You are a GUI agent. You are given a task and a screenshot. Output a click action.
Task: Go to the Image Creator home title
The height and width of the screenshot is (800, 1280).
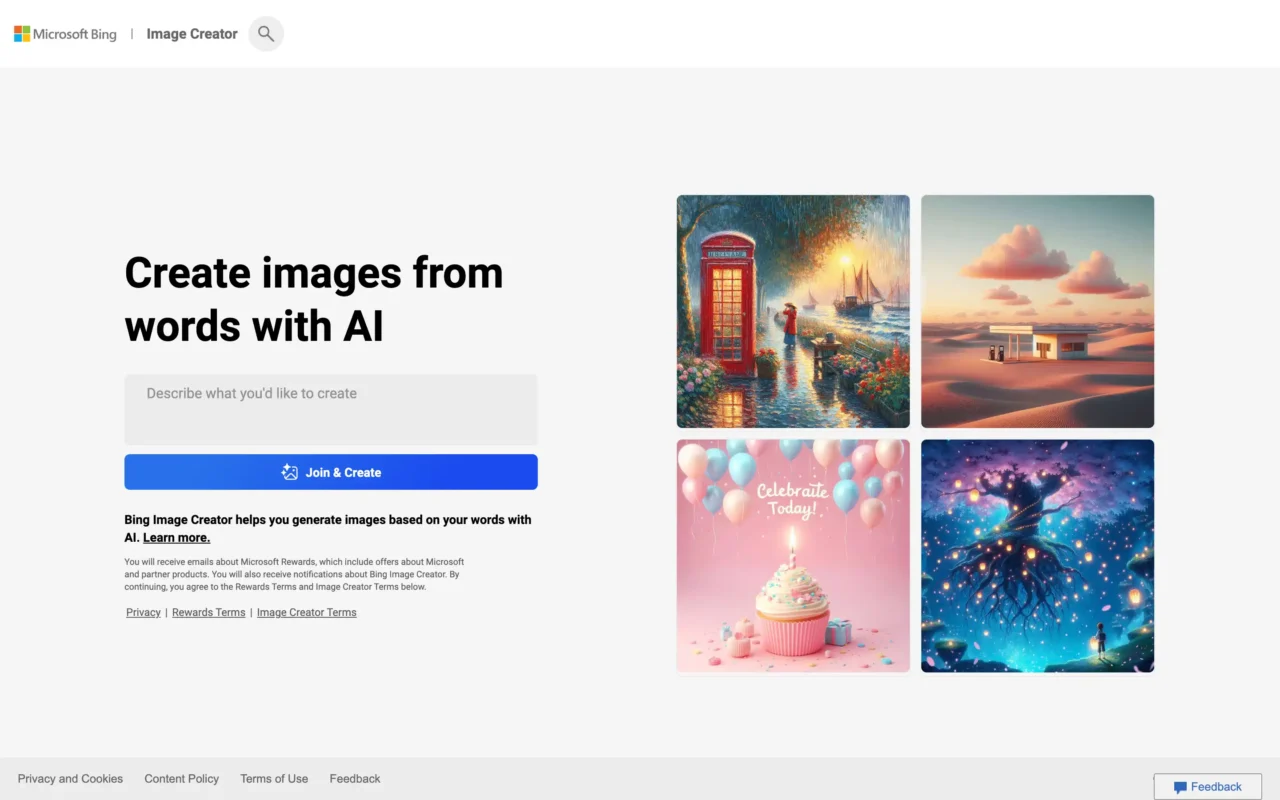(192, 34)
